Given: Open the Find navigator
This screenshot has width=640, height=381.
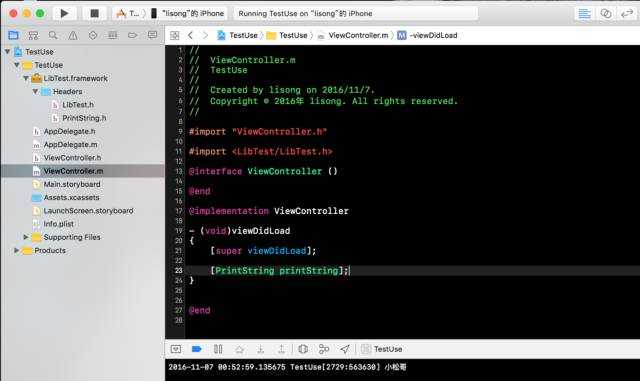Looking at the screenshot, I should coord(53,35).
